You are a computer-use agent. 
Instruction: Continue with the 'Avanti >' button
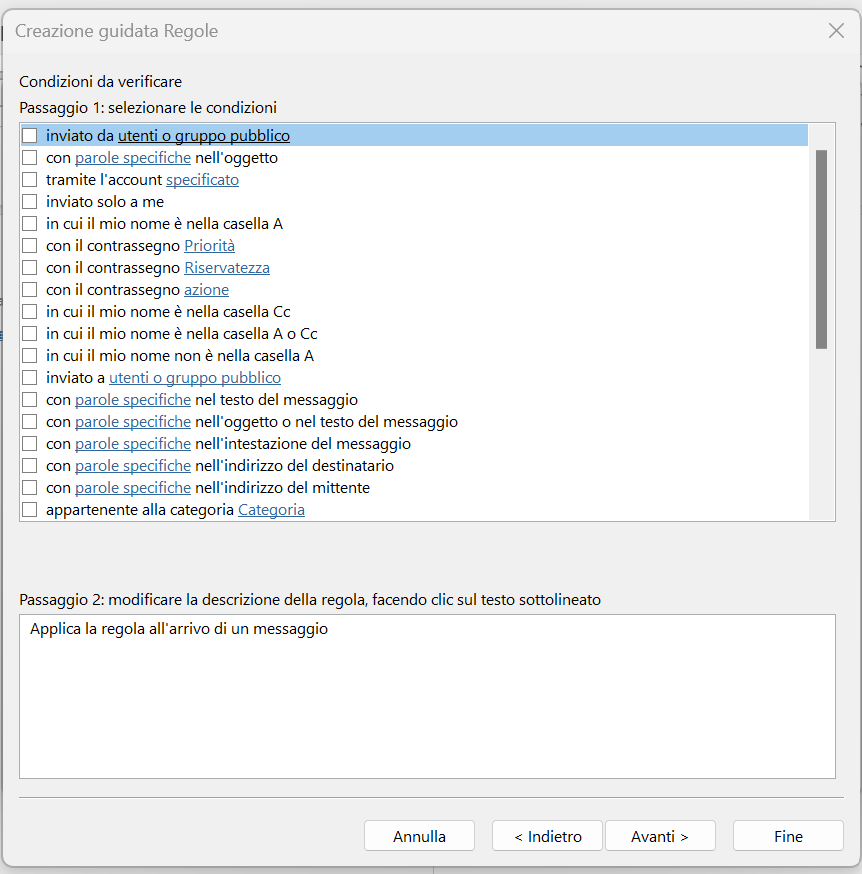660,836
